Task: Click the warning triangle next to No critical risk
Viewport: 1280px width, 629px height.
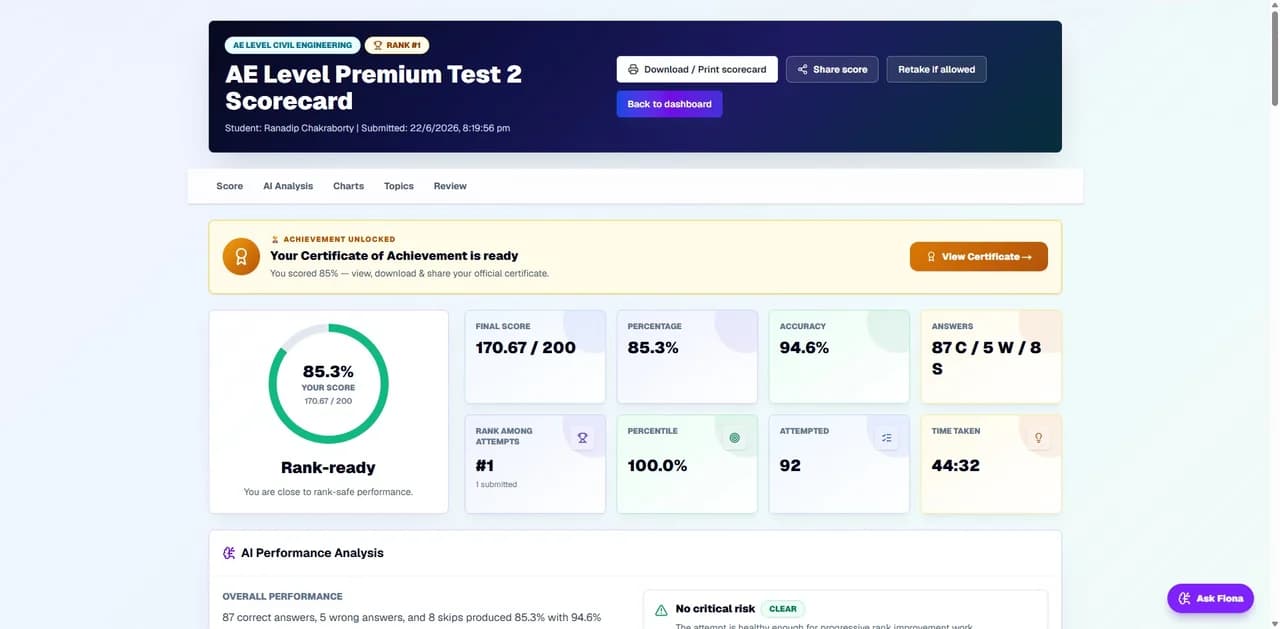Action: (x=661, y=609)
